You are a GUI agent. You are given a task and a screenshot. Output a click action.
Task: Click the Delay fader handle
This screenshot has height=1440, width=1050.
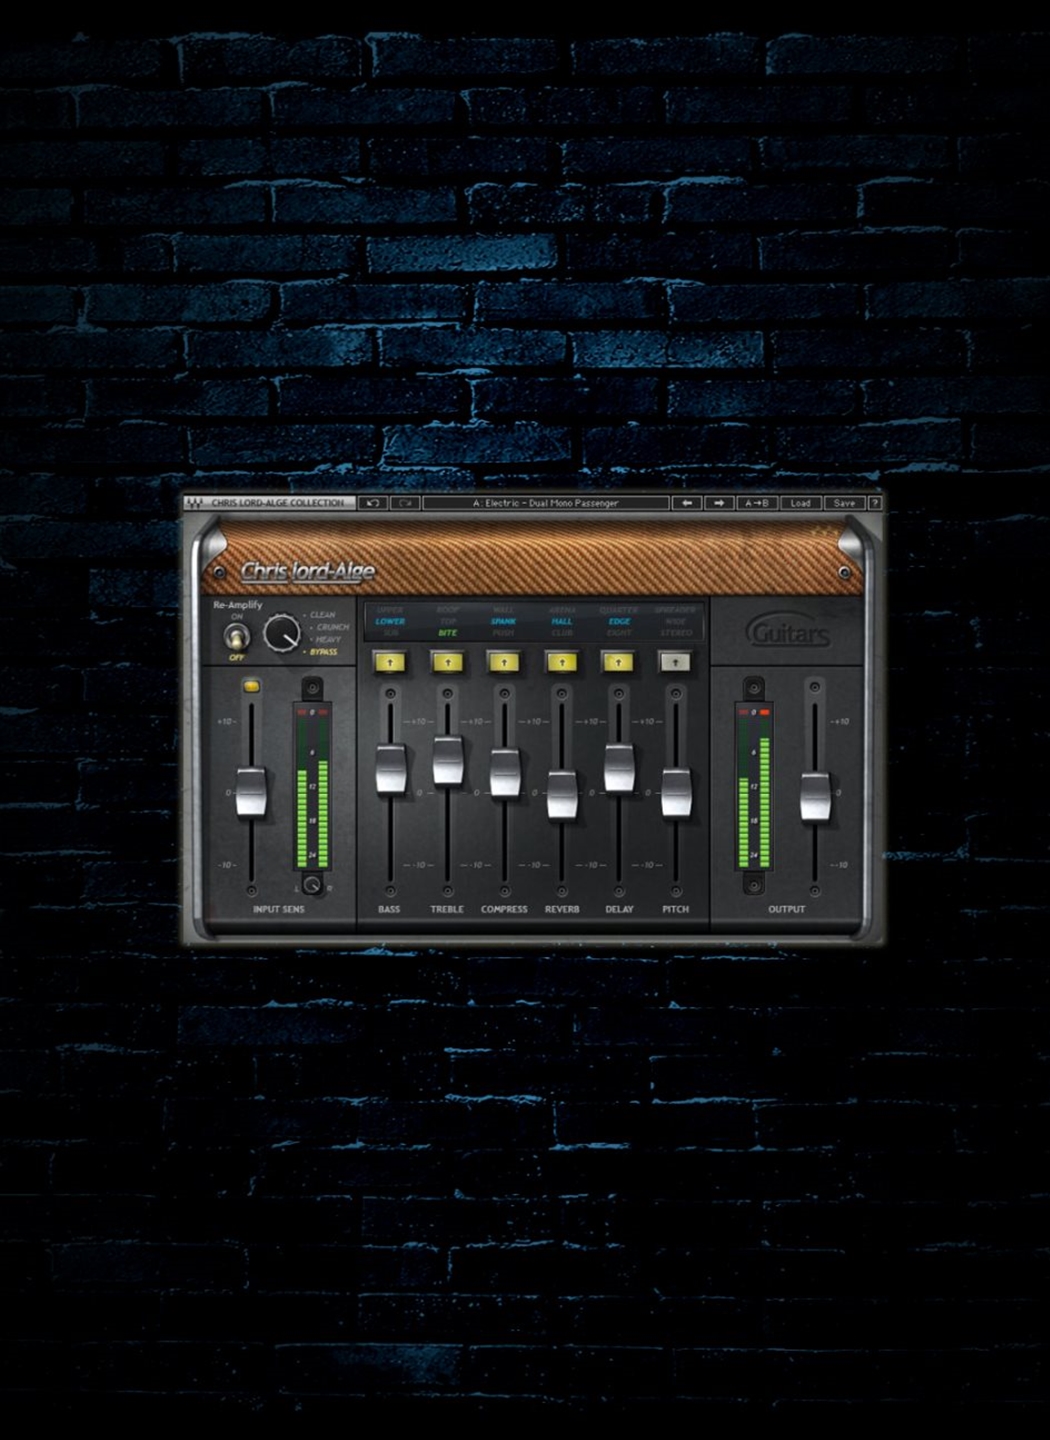(619, 768)
